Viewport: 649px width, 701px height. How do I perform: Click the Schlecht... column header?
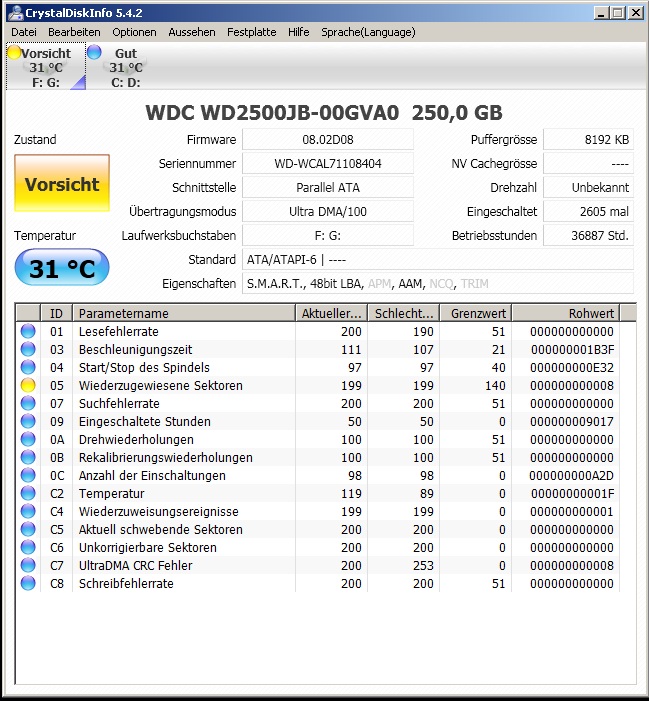click(404, 313)
